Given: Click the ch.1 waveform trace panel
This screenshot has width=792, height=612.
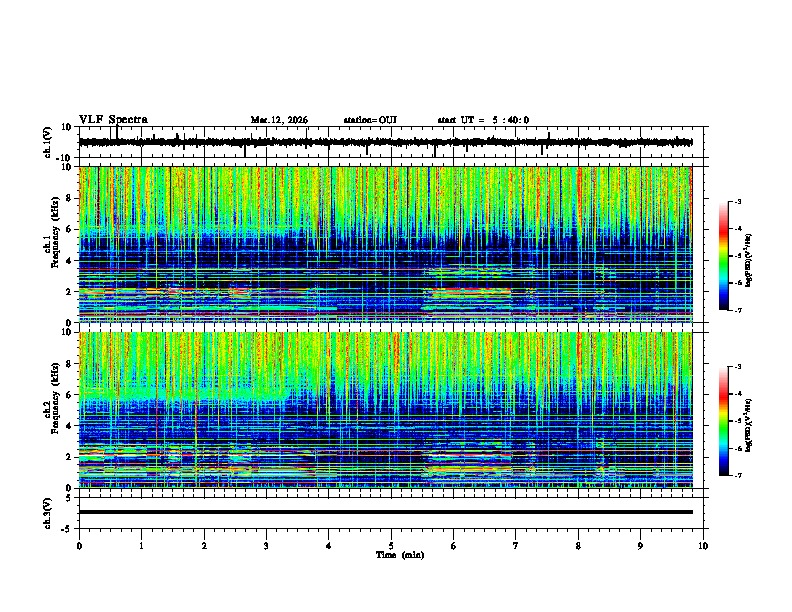Looking at the screenshot, I should [x=393, y=142].
